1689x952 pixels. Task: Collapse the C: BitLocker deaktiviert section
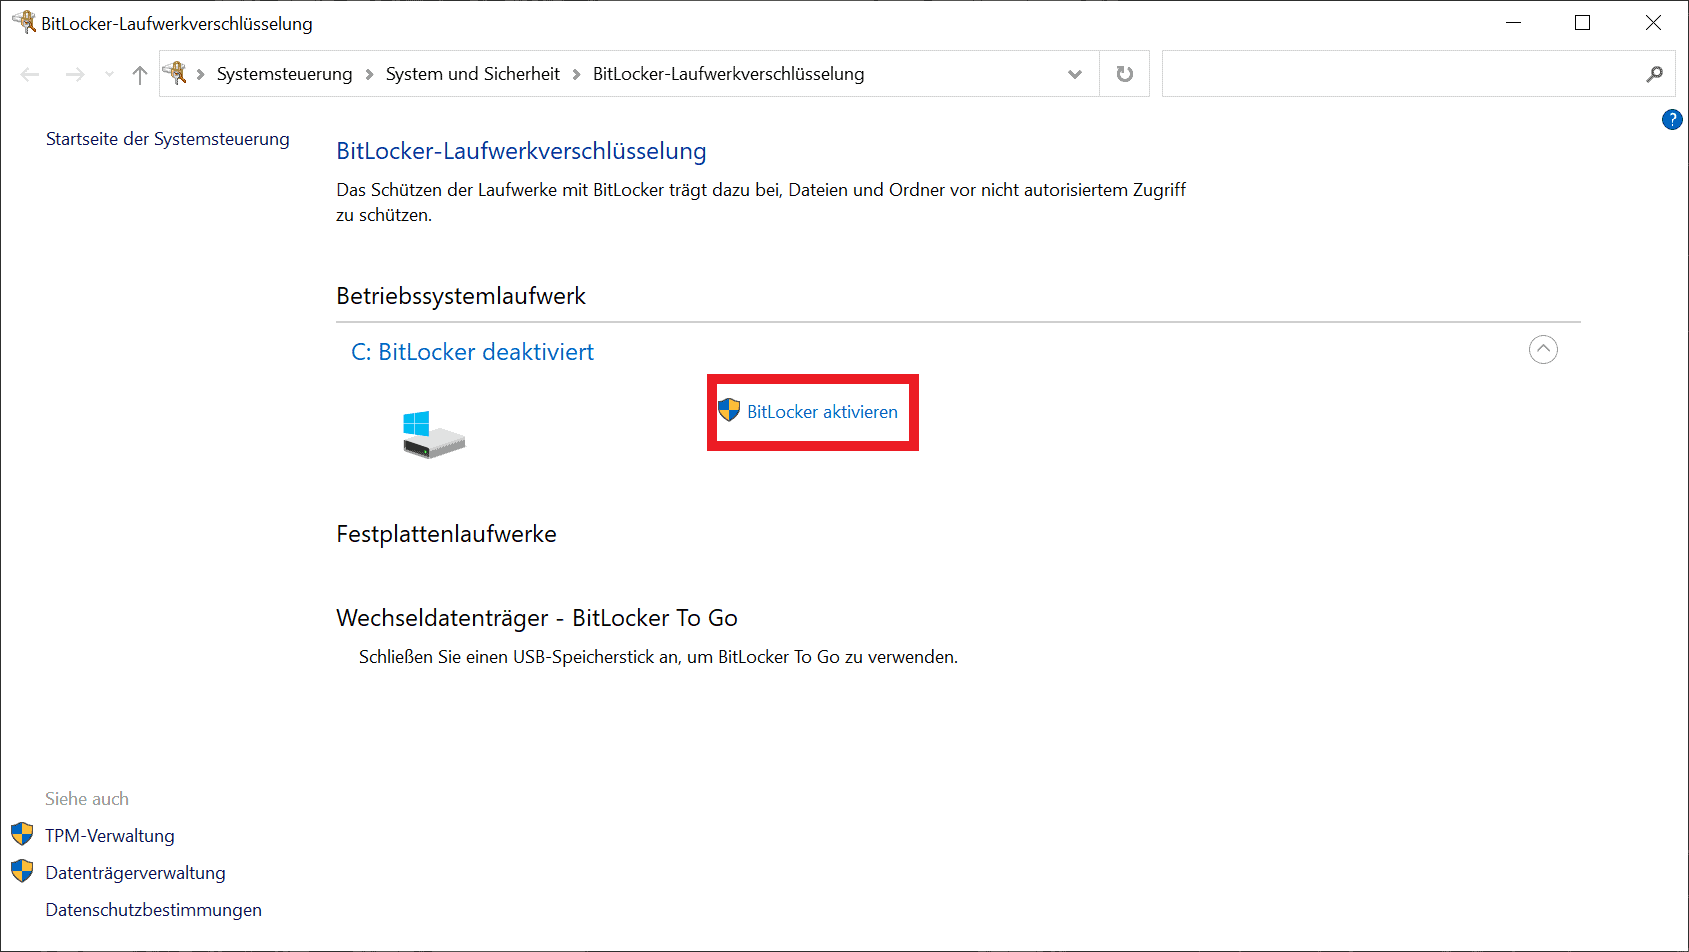pyautogui.click(x=1543, y=349)
